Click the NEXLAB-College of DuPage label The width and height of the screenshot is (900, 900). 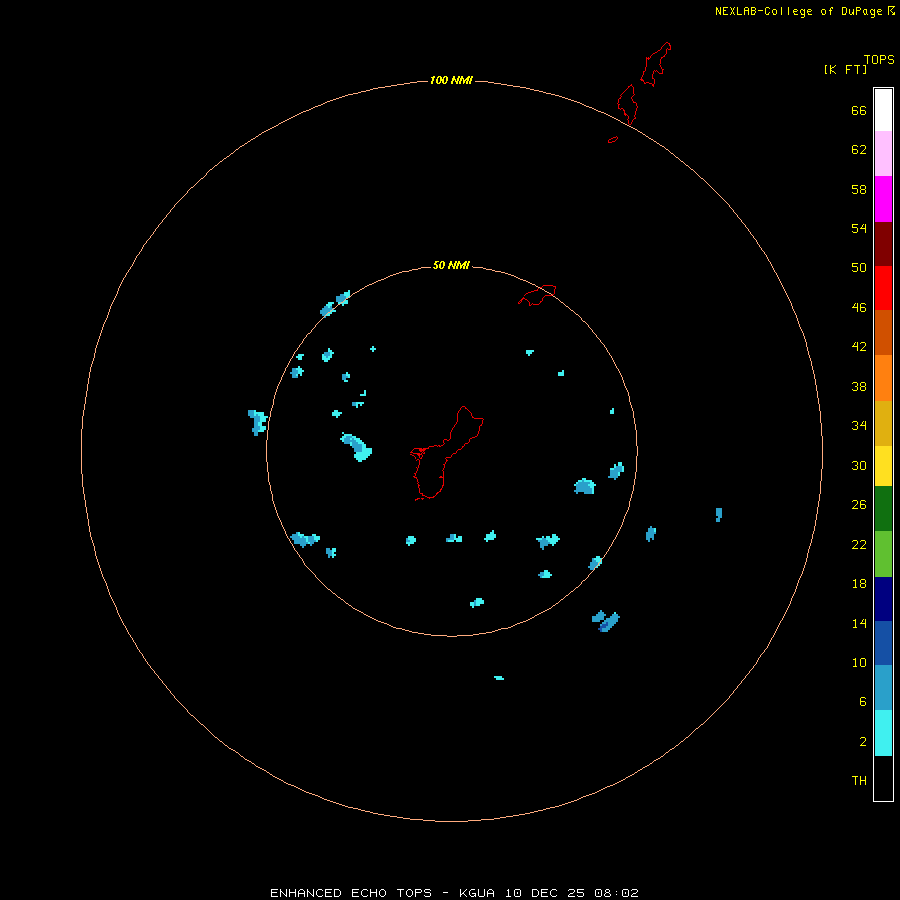798,11
